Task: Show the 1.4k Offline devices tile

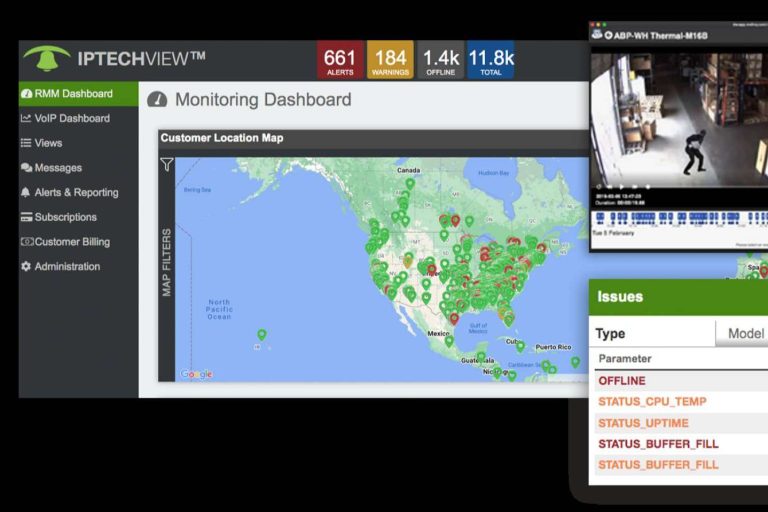Action: pyautogui.click(x=440, y=60)
